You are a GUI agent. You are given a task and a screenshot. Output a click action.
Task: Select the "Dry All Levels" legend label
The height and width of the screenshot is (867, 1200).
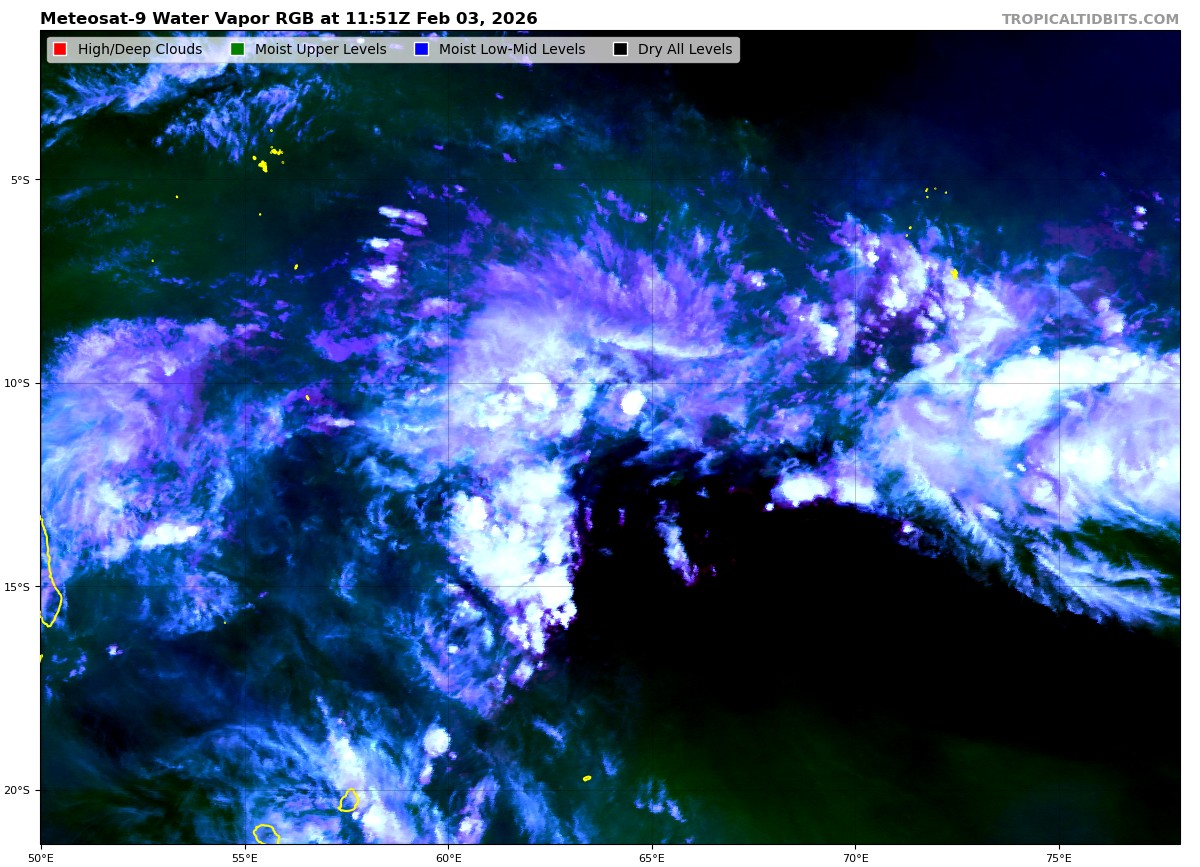click(x=684, y=50)
